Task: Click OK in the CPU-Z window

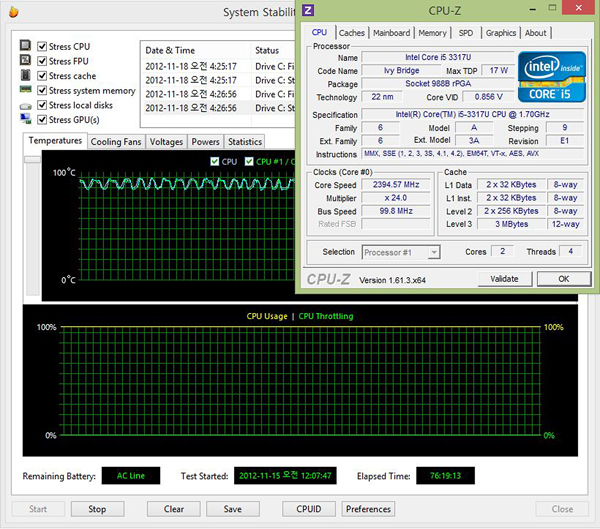Action: 564,279
